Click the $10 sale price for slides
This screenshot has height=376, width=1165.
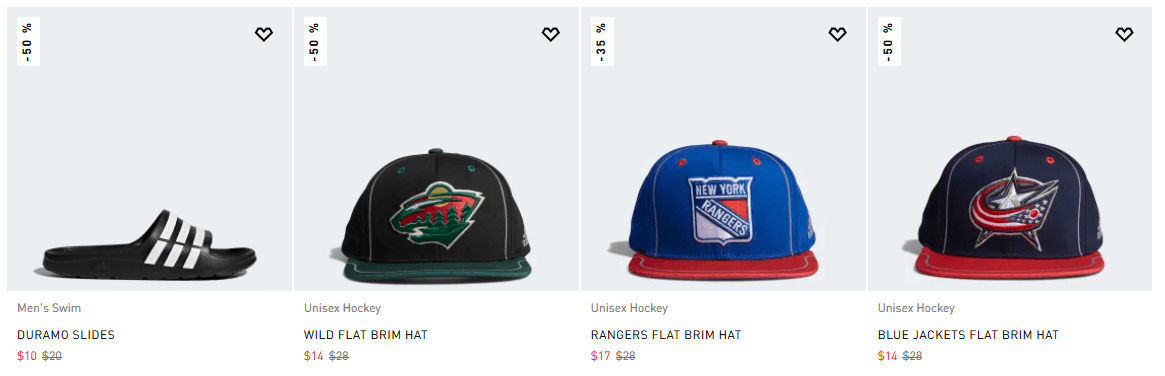[x=27, y=356]
